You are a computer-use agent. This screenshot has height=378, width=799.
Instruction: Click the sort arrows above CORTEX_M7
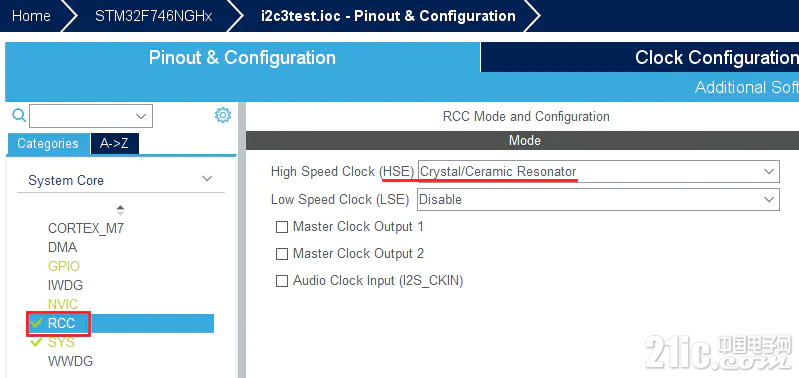(120, 210)
